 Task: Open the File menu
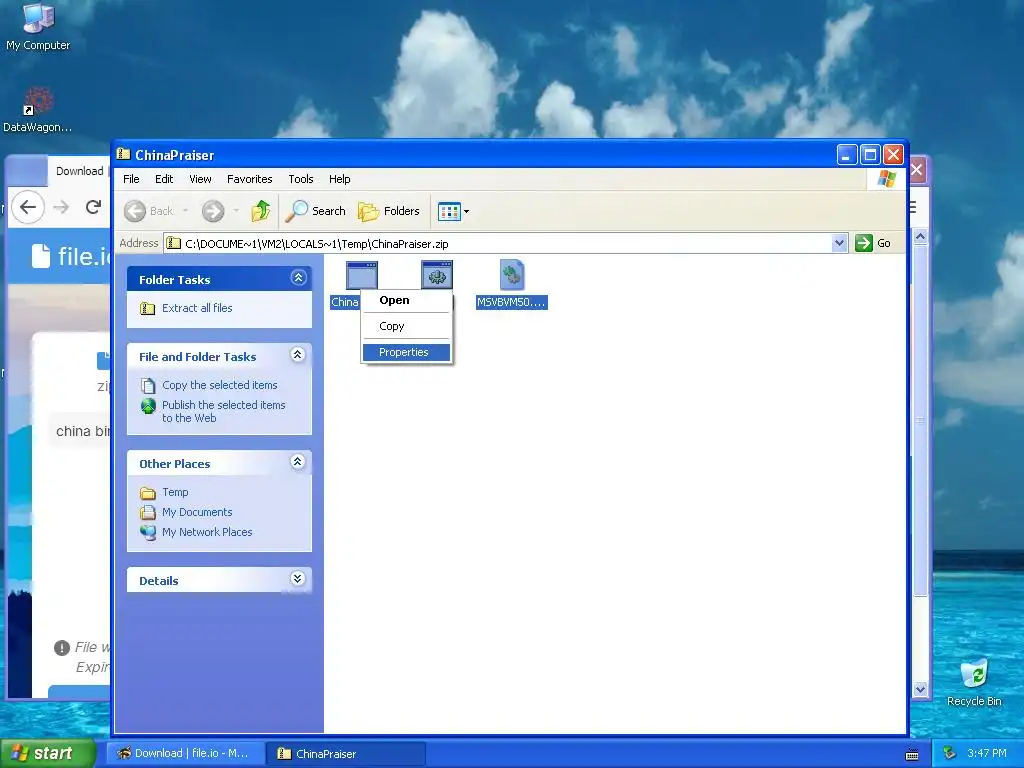131,179
